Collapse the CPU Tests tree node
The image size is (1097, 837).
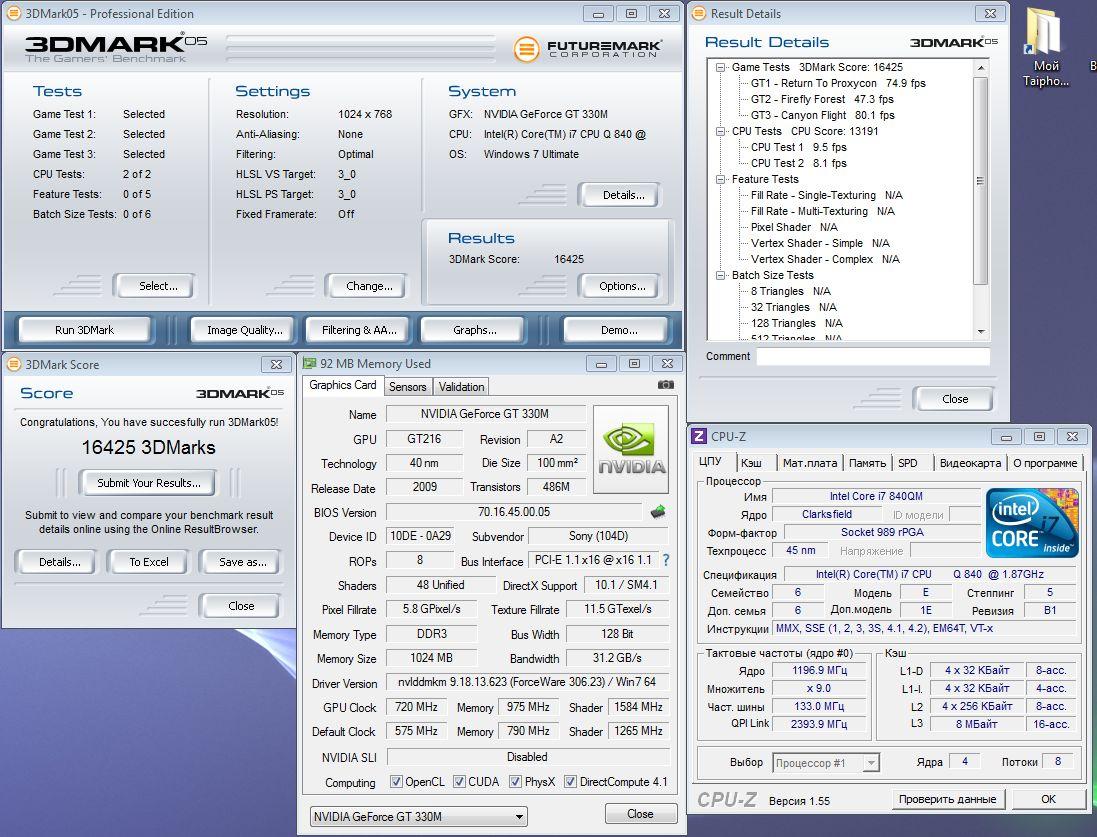coord(720,131)
